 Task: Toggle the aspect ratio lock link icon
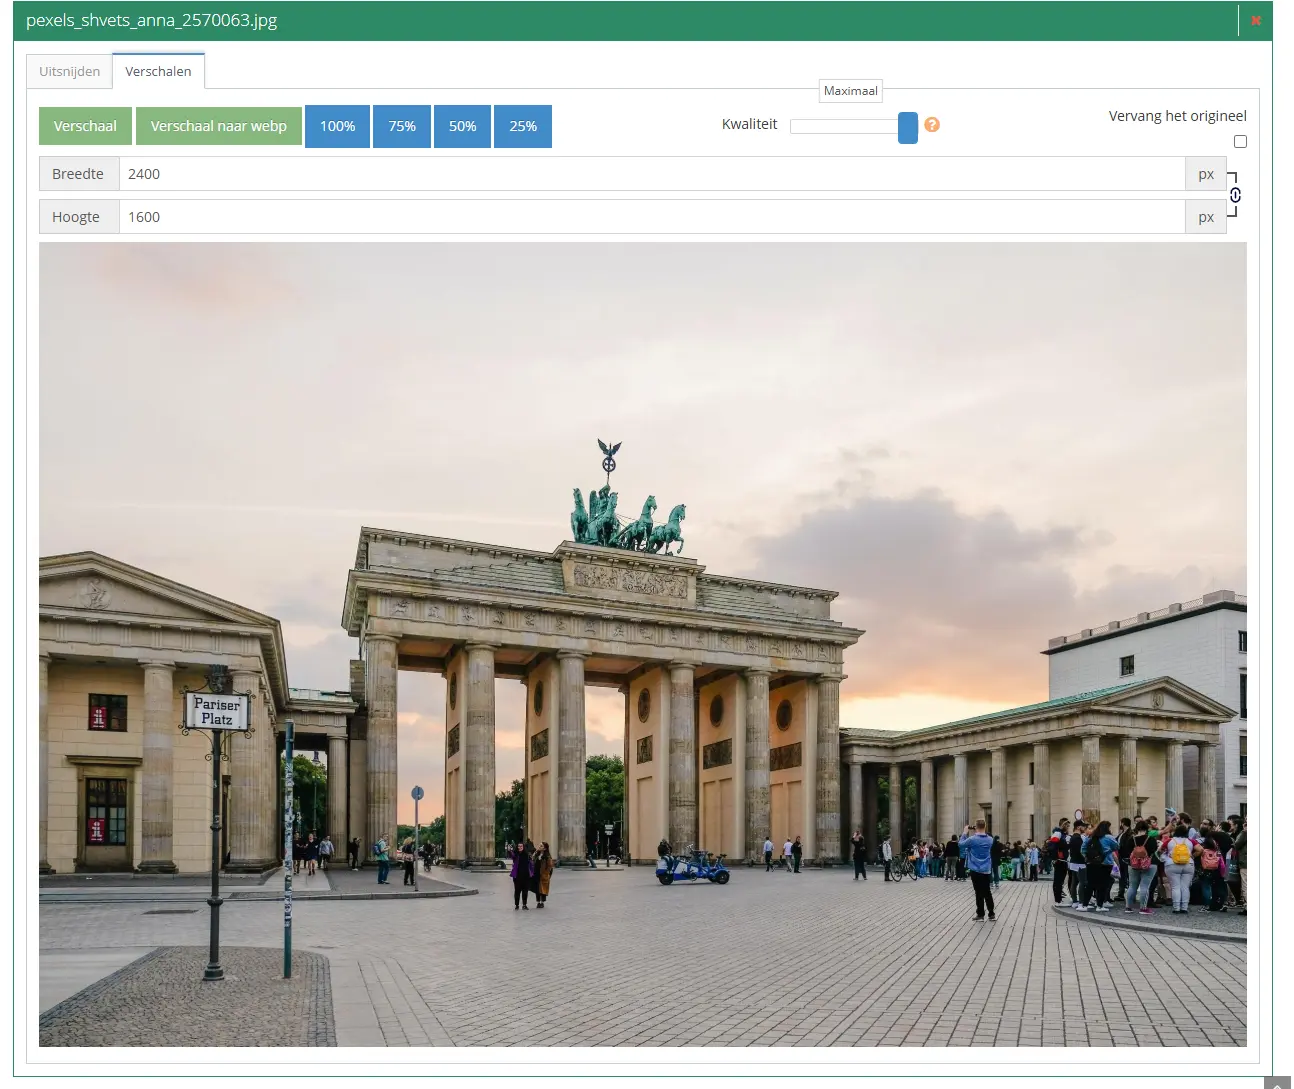[x=1235, y=195]
